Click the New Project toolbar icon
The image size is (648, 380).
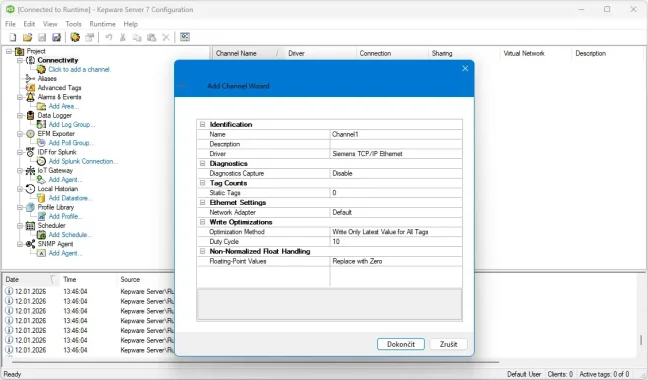13,38
